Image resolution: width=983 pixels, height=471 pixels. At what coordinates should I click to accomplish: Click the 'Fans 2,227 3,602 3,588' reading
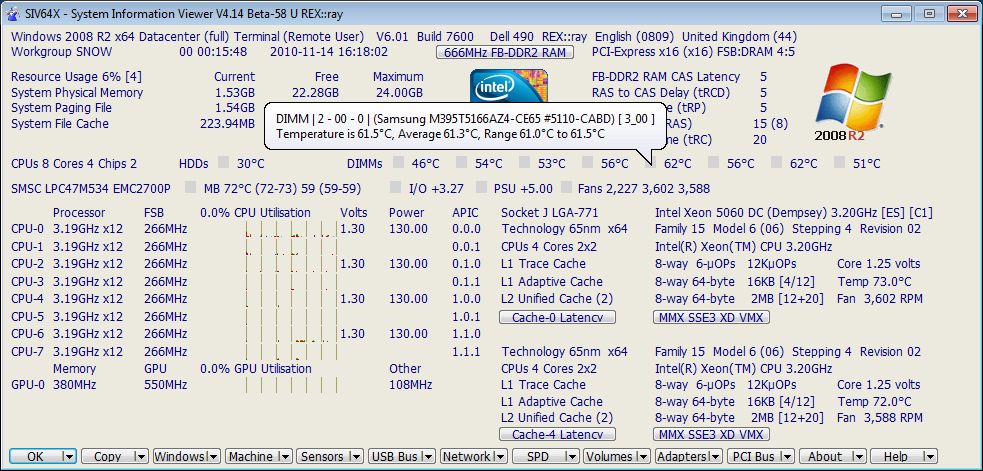[x=644, y=188]
